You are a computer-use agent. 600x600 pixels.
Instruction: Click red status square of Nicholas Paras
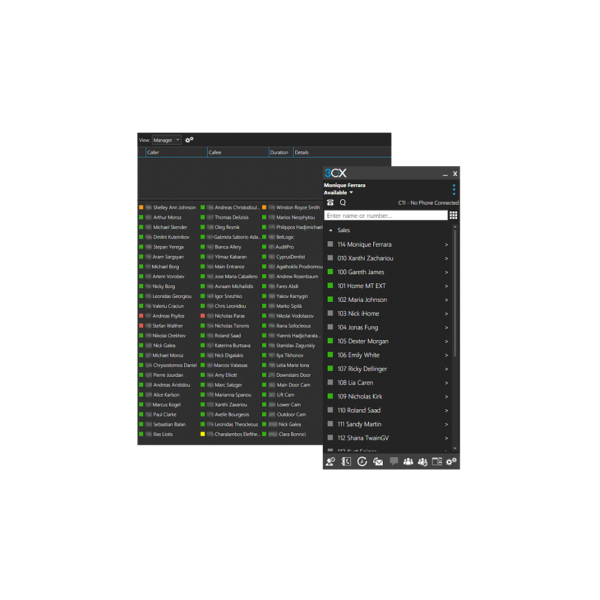(203, 316)
